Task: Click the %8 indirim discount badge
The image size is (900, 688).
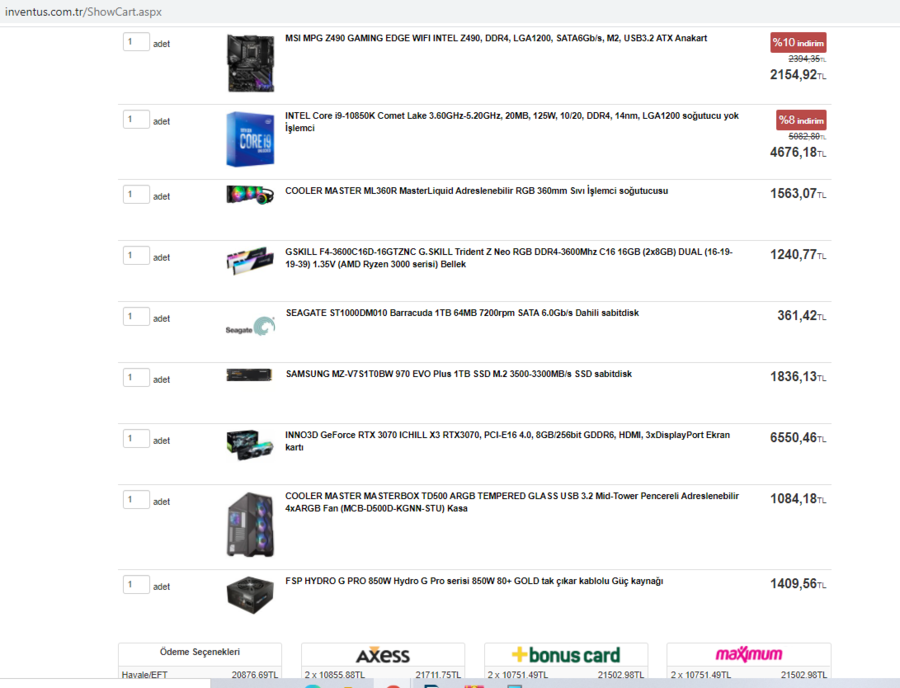Action: tap(801, 120)
